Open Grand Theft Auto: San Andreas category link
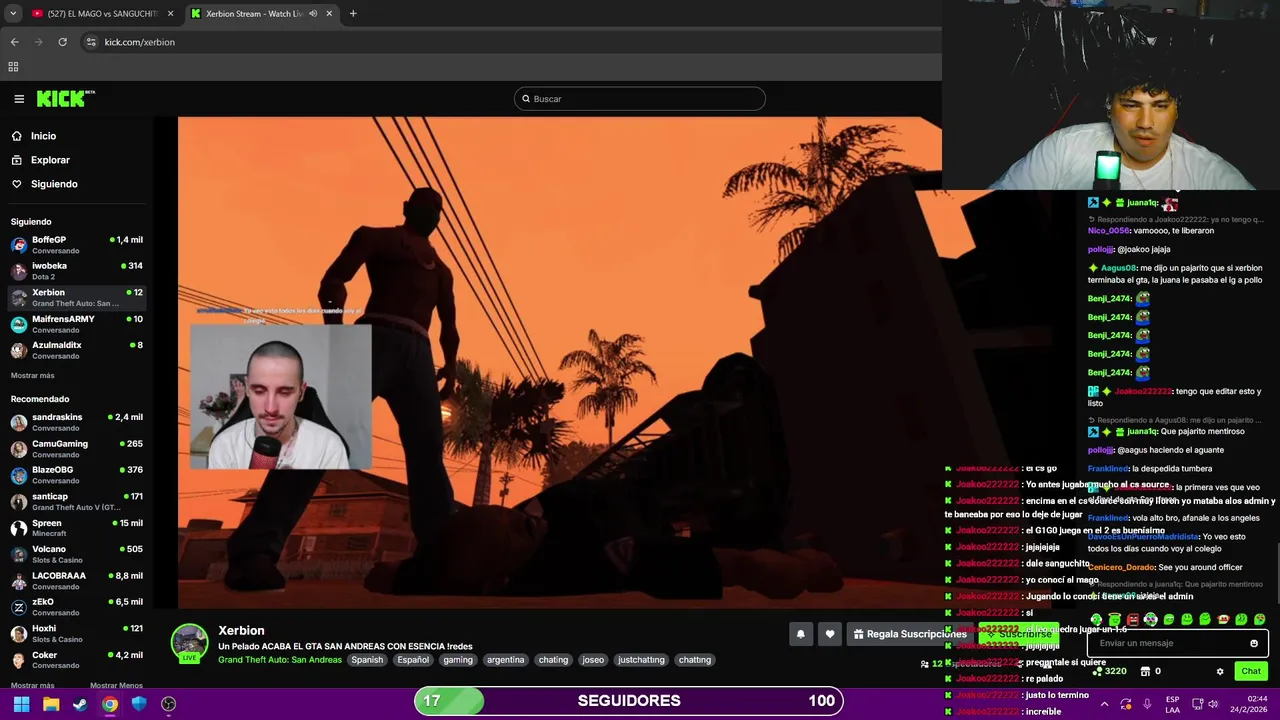This screenshot has height=720, width=1280. click(280, 660)
